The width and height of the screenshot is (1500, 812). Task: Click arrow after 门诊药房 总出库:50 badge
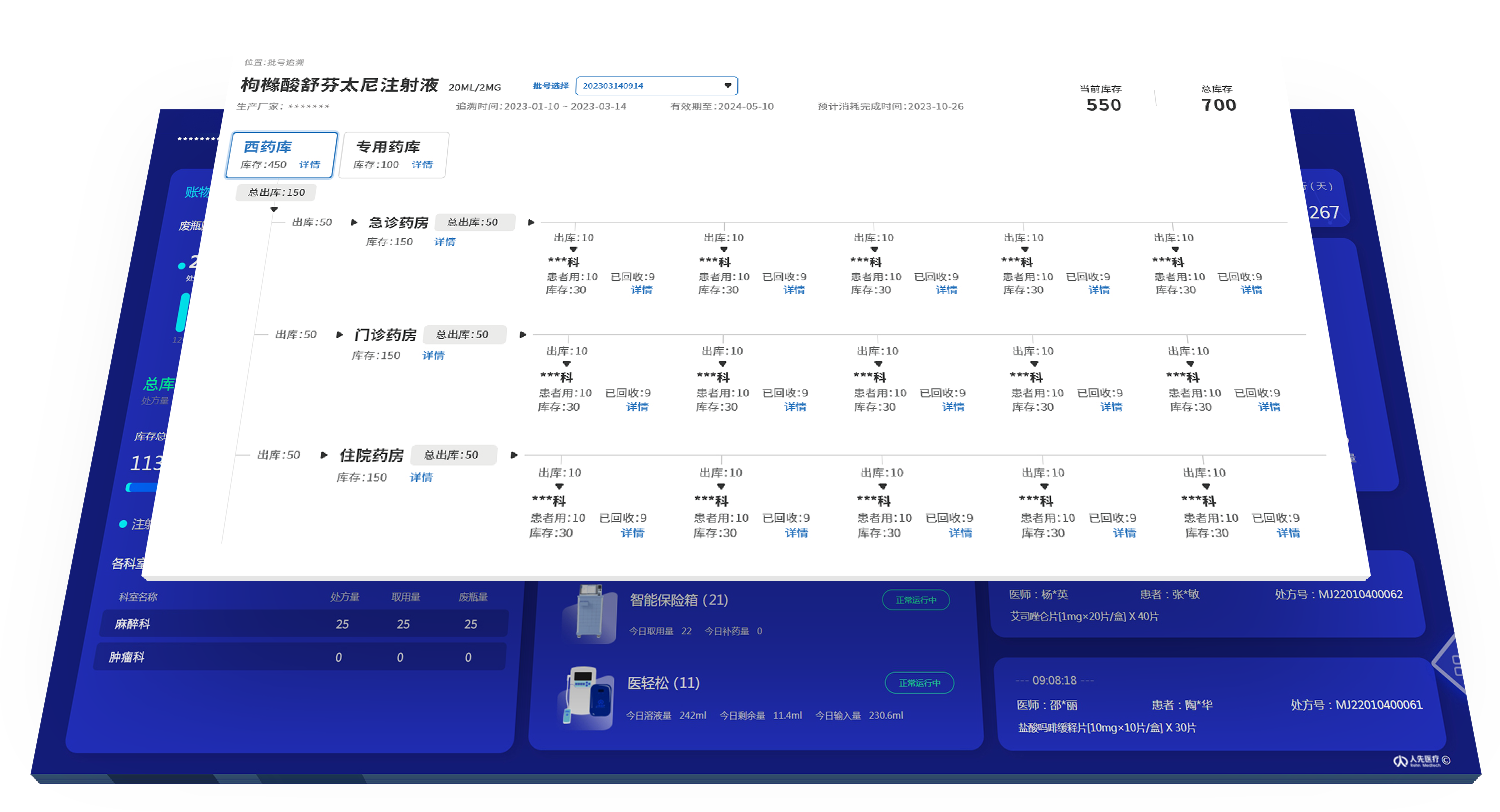coord(522,335)
